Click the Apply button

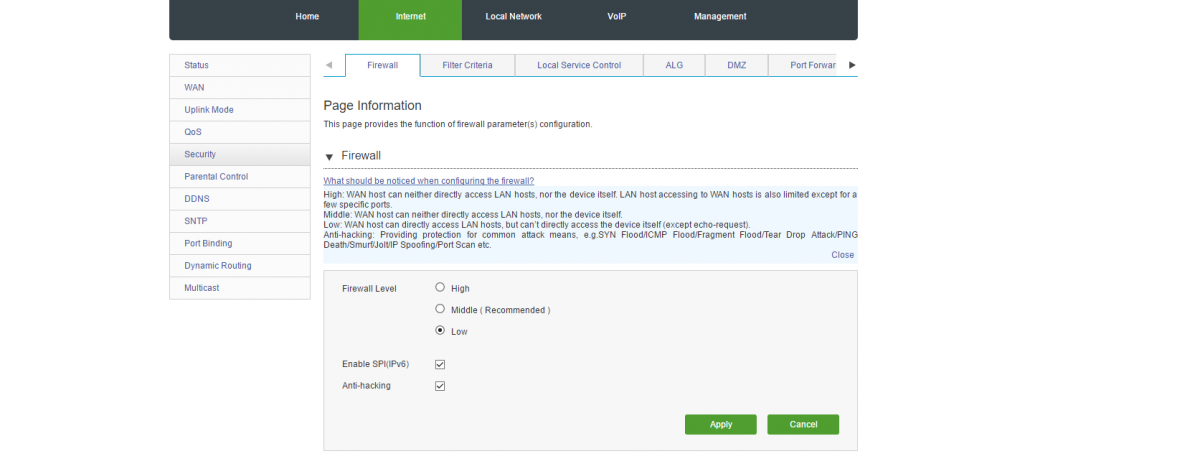721,424
